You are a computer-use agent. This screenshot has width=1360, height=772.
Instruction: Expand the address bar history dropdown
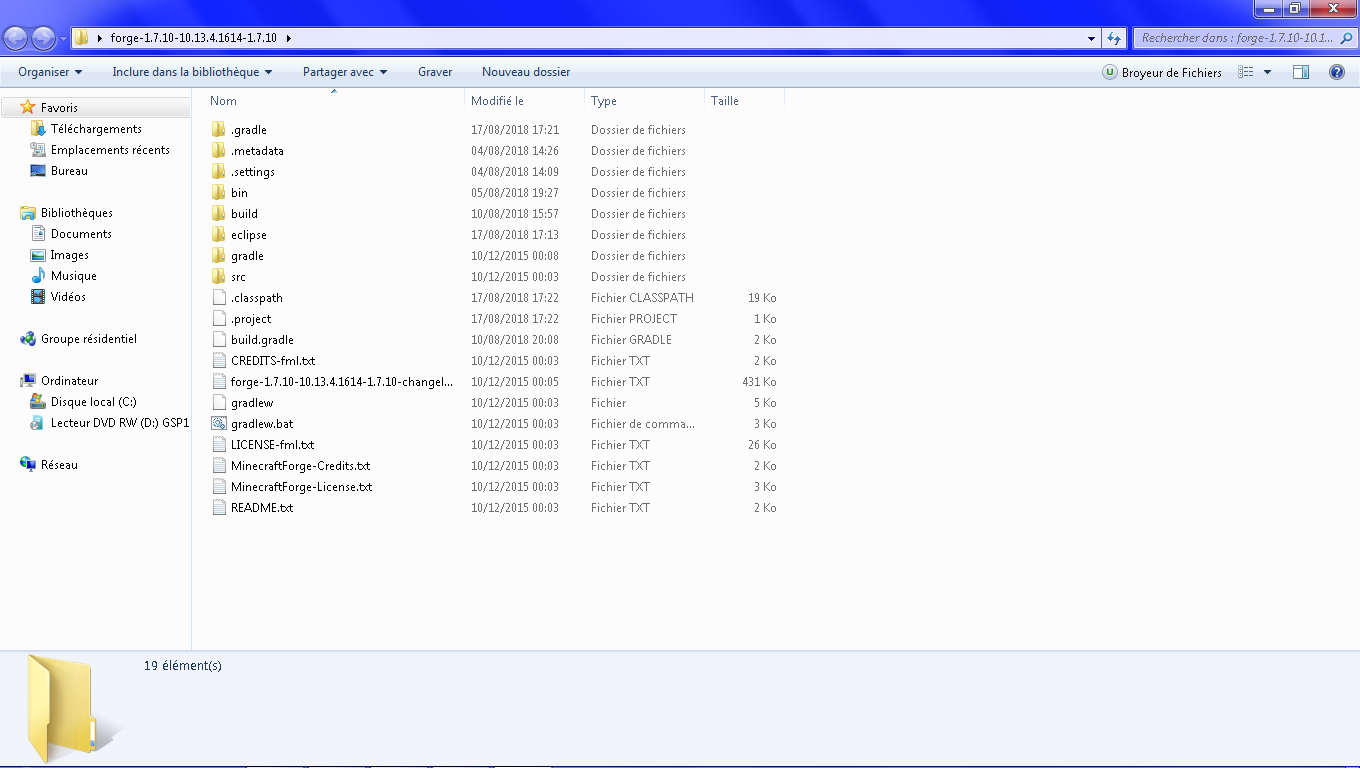coord(1091,38)
